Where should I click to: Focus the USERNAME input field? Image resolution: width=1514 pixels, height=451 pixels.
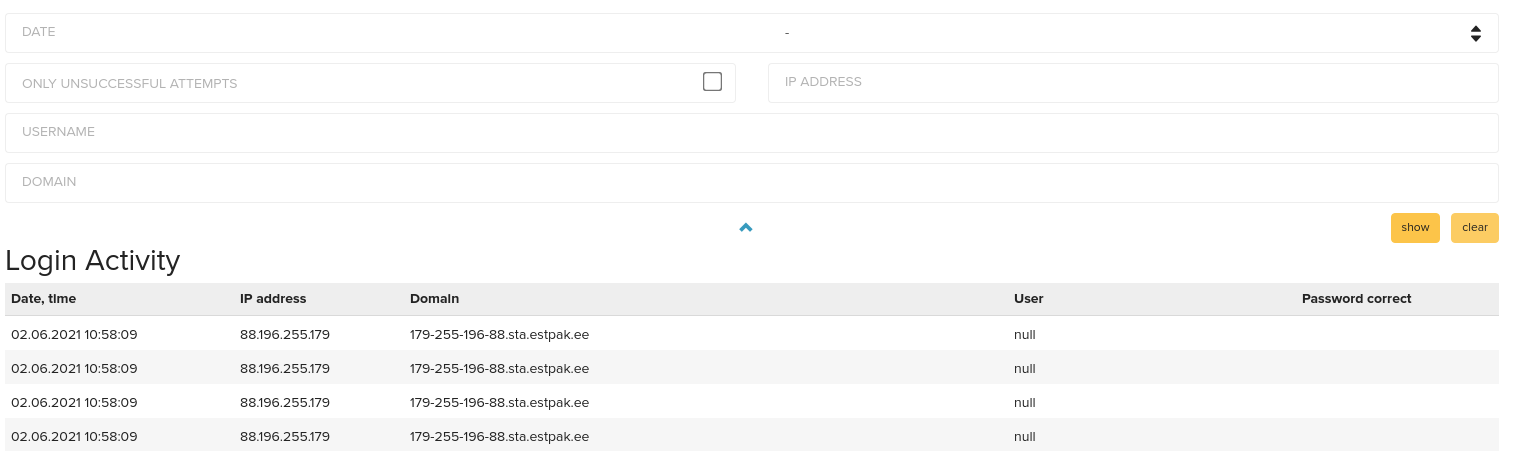point(752,133)
